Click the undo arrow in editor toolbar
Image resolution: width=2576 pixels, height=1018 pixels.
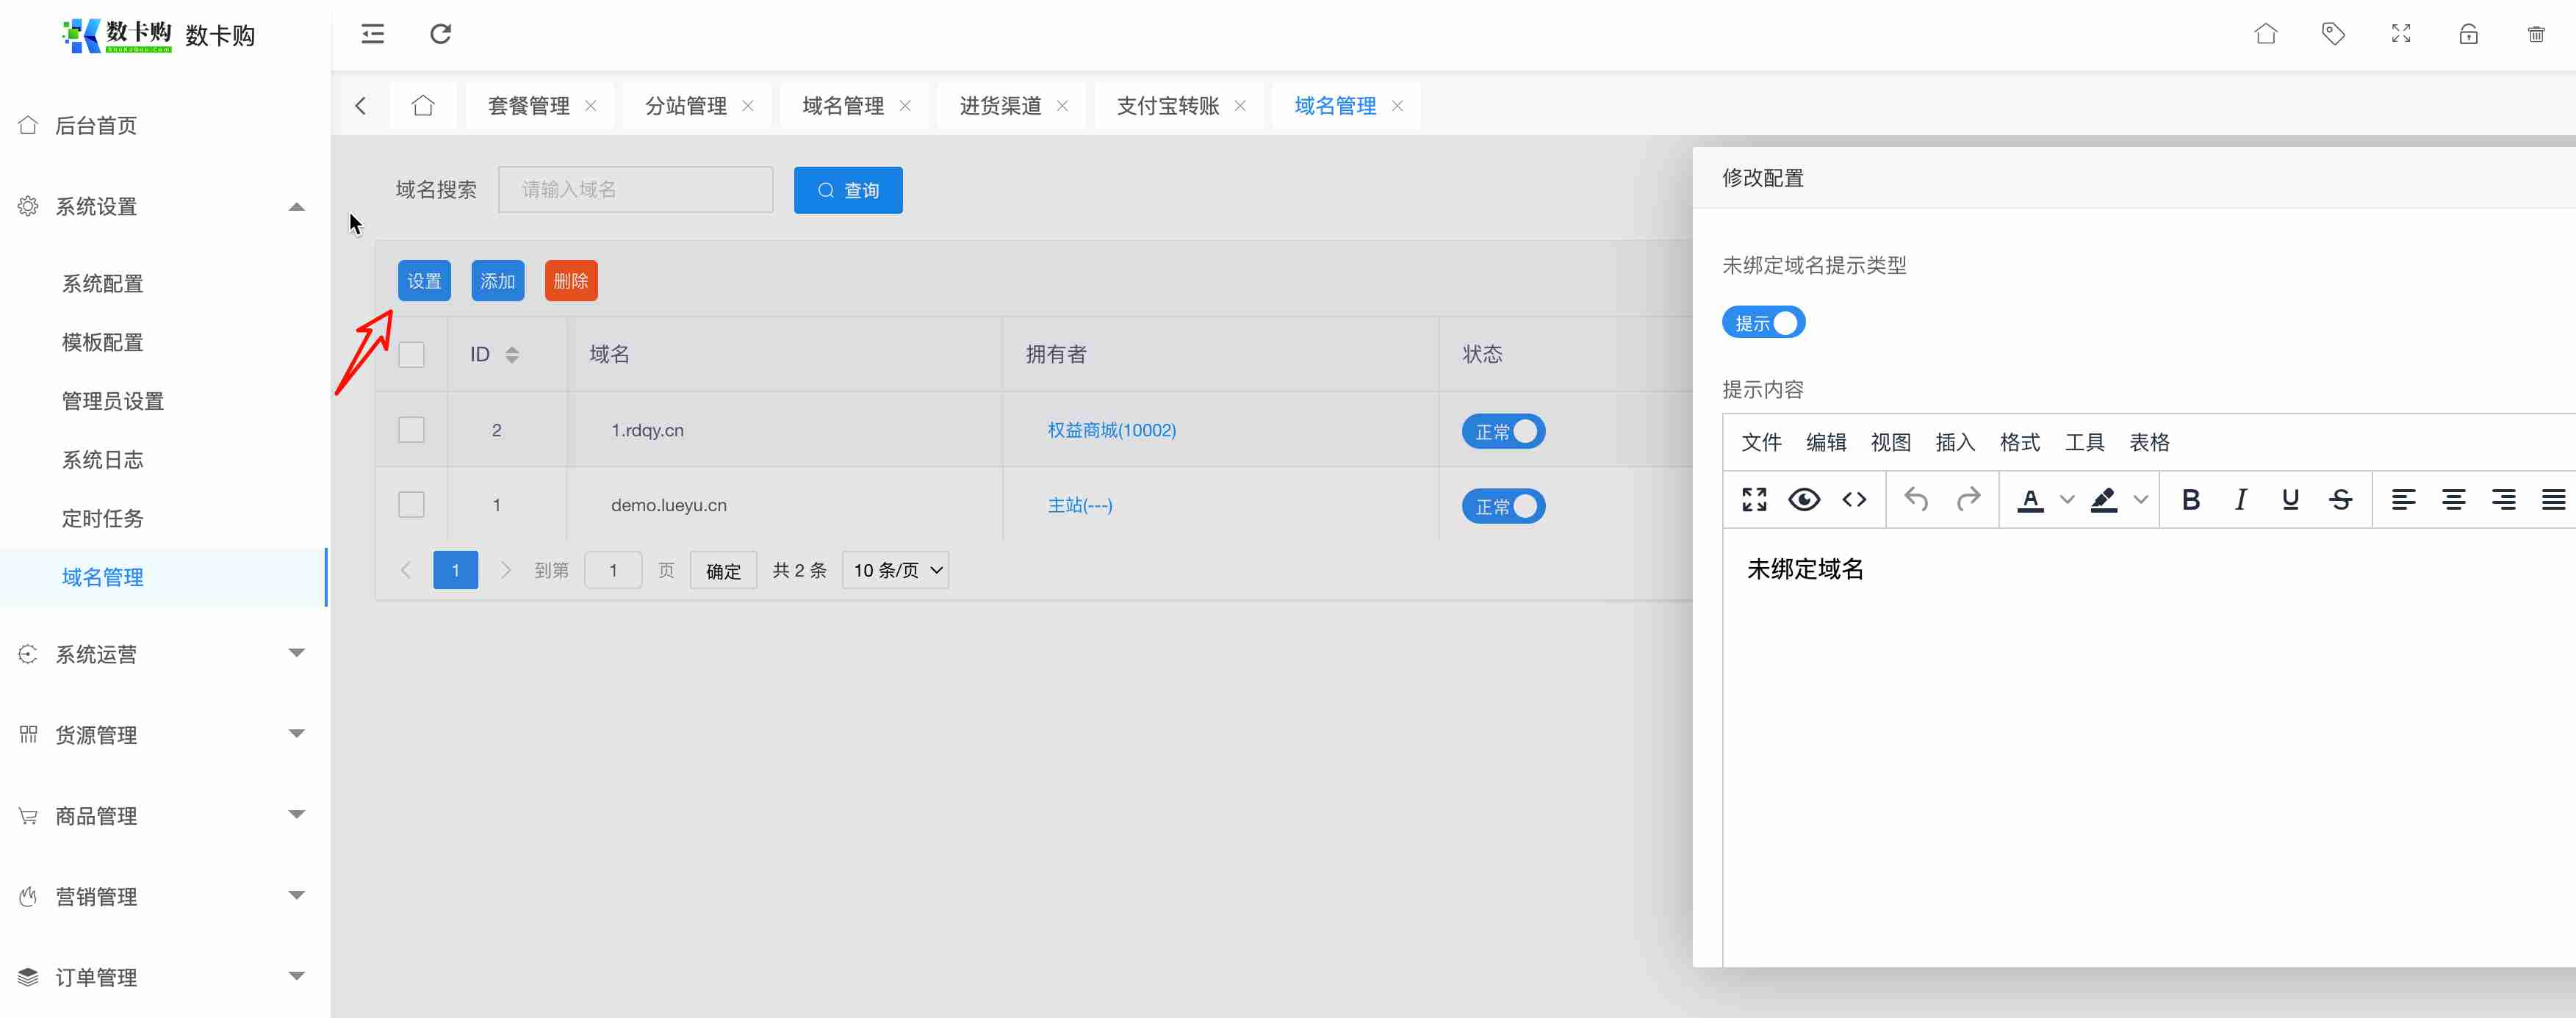click(x=1916, y=499)
